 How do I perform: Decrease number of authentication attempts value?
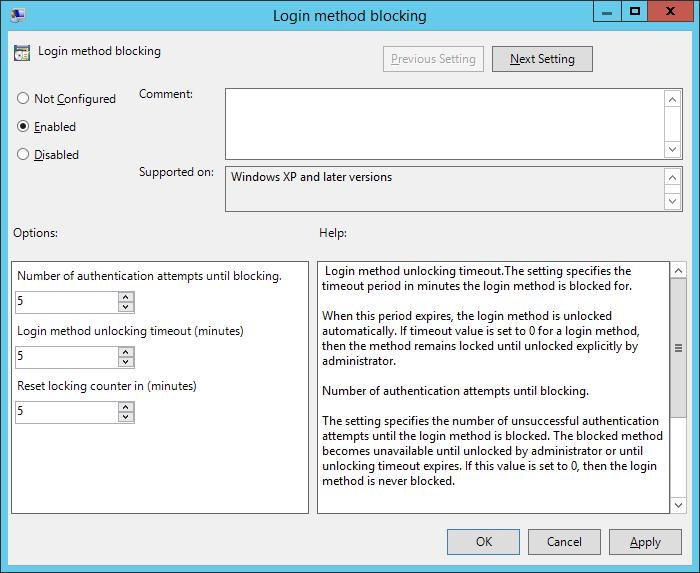click(125, 307)
